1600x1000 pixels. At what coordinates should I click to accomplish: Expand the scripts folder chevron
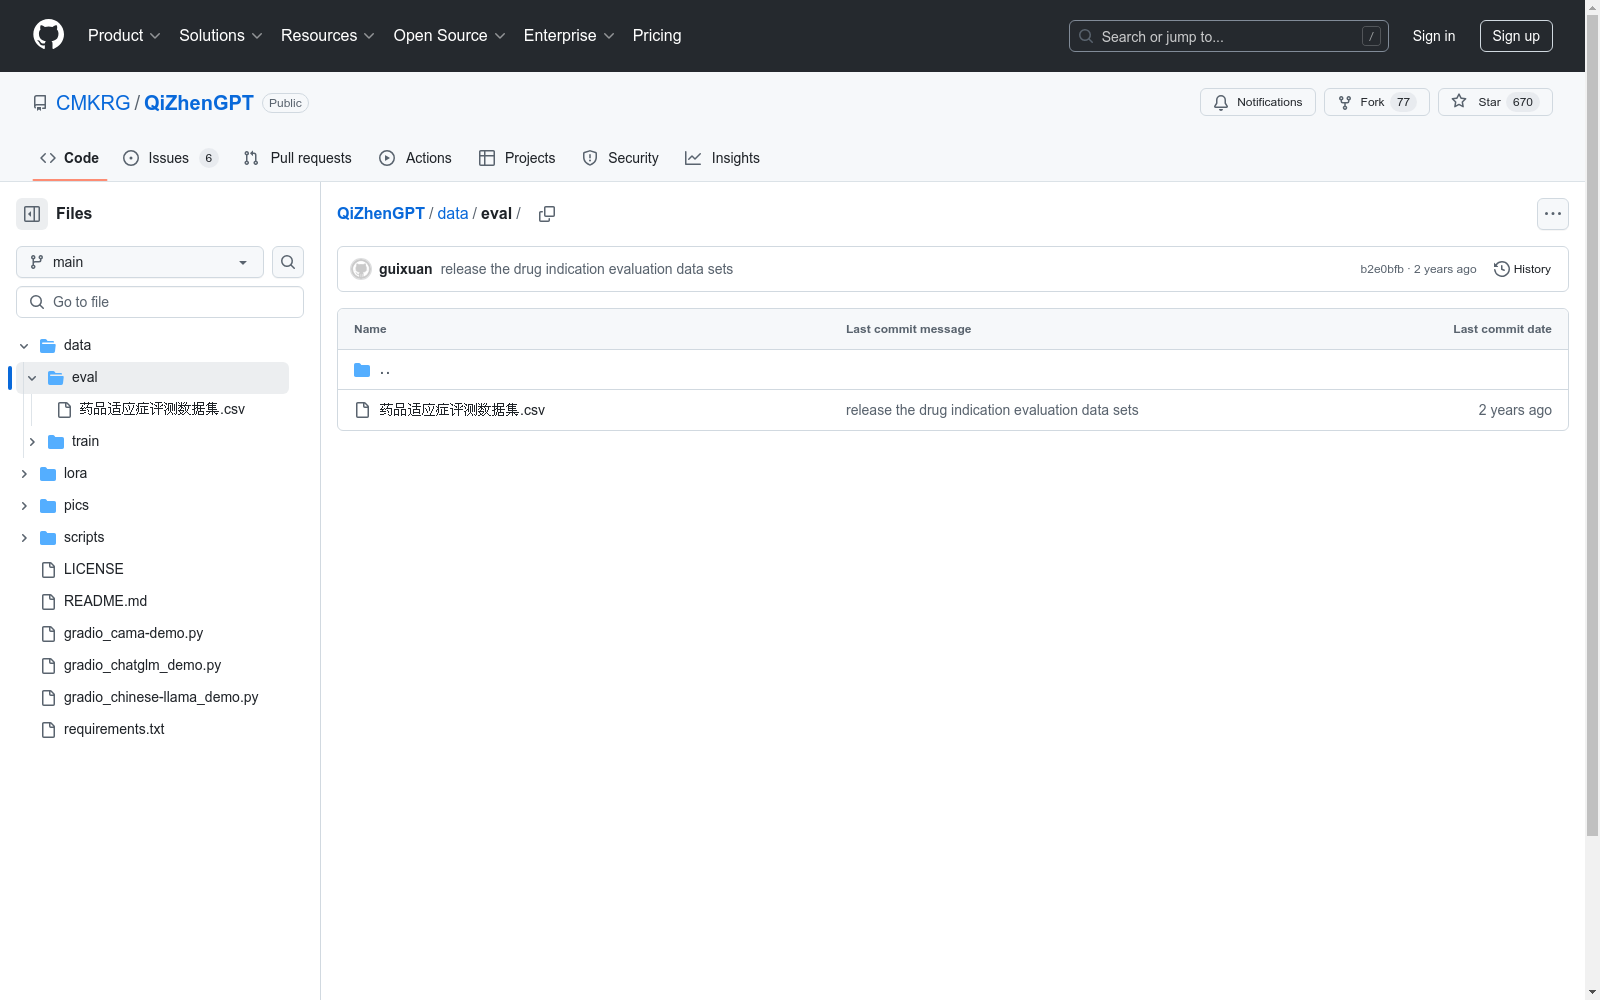click(x=24, y=538)
